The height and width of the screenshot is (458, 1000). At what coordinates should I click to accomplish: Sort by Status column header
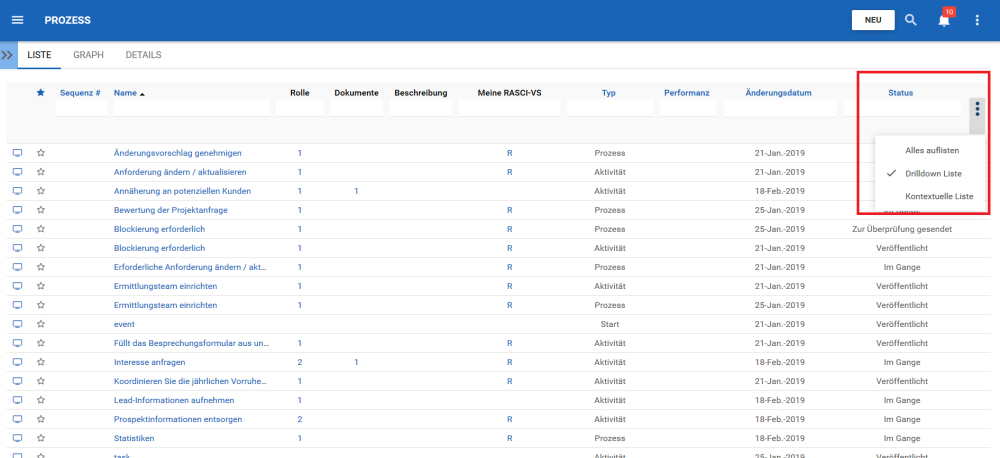coord(900,93)
